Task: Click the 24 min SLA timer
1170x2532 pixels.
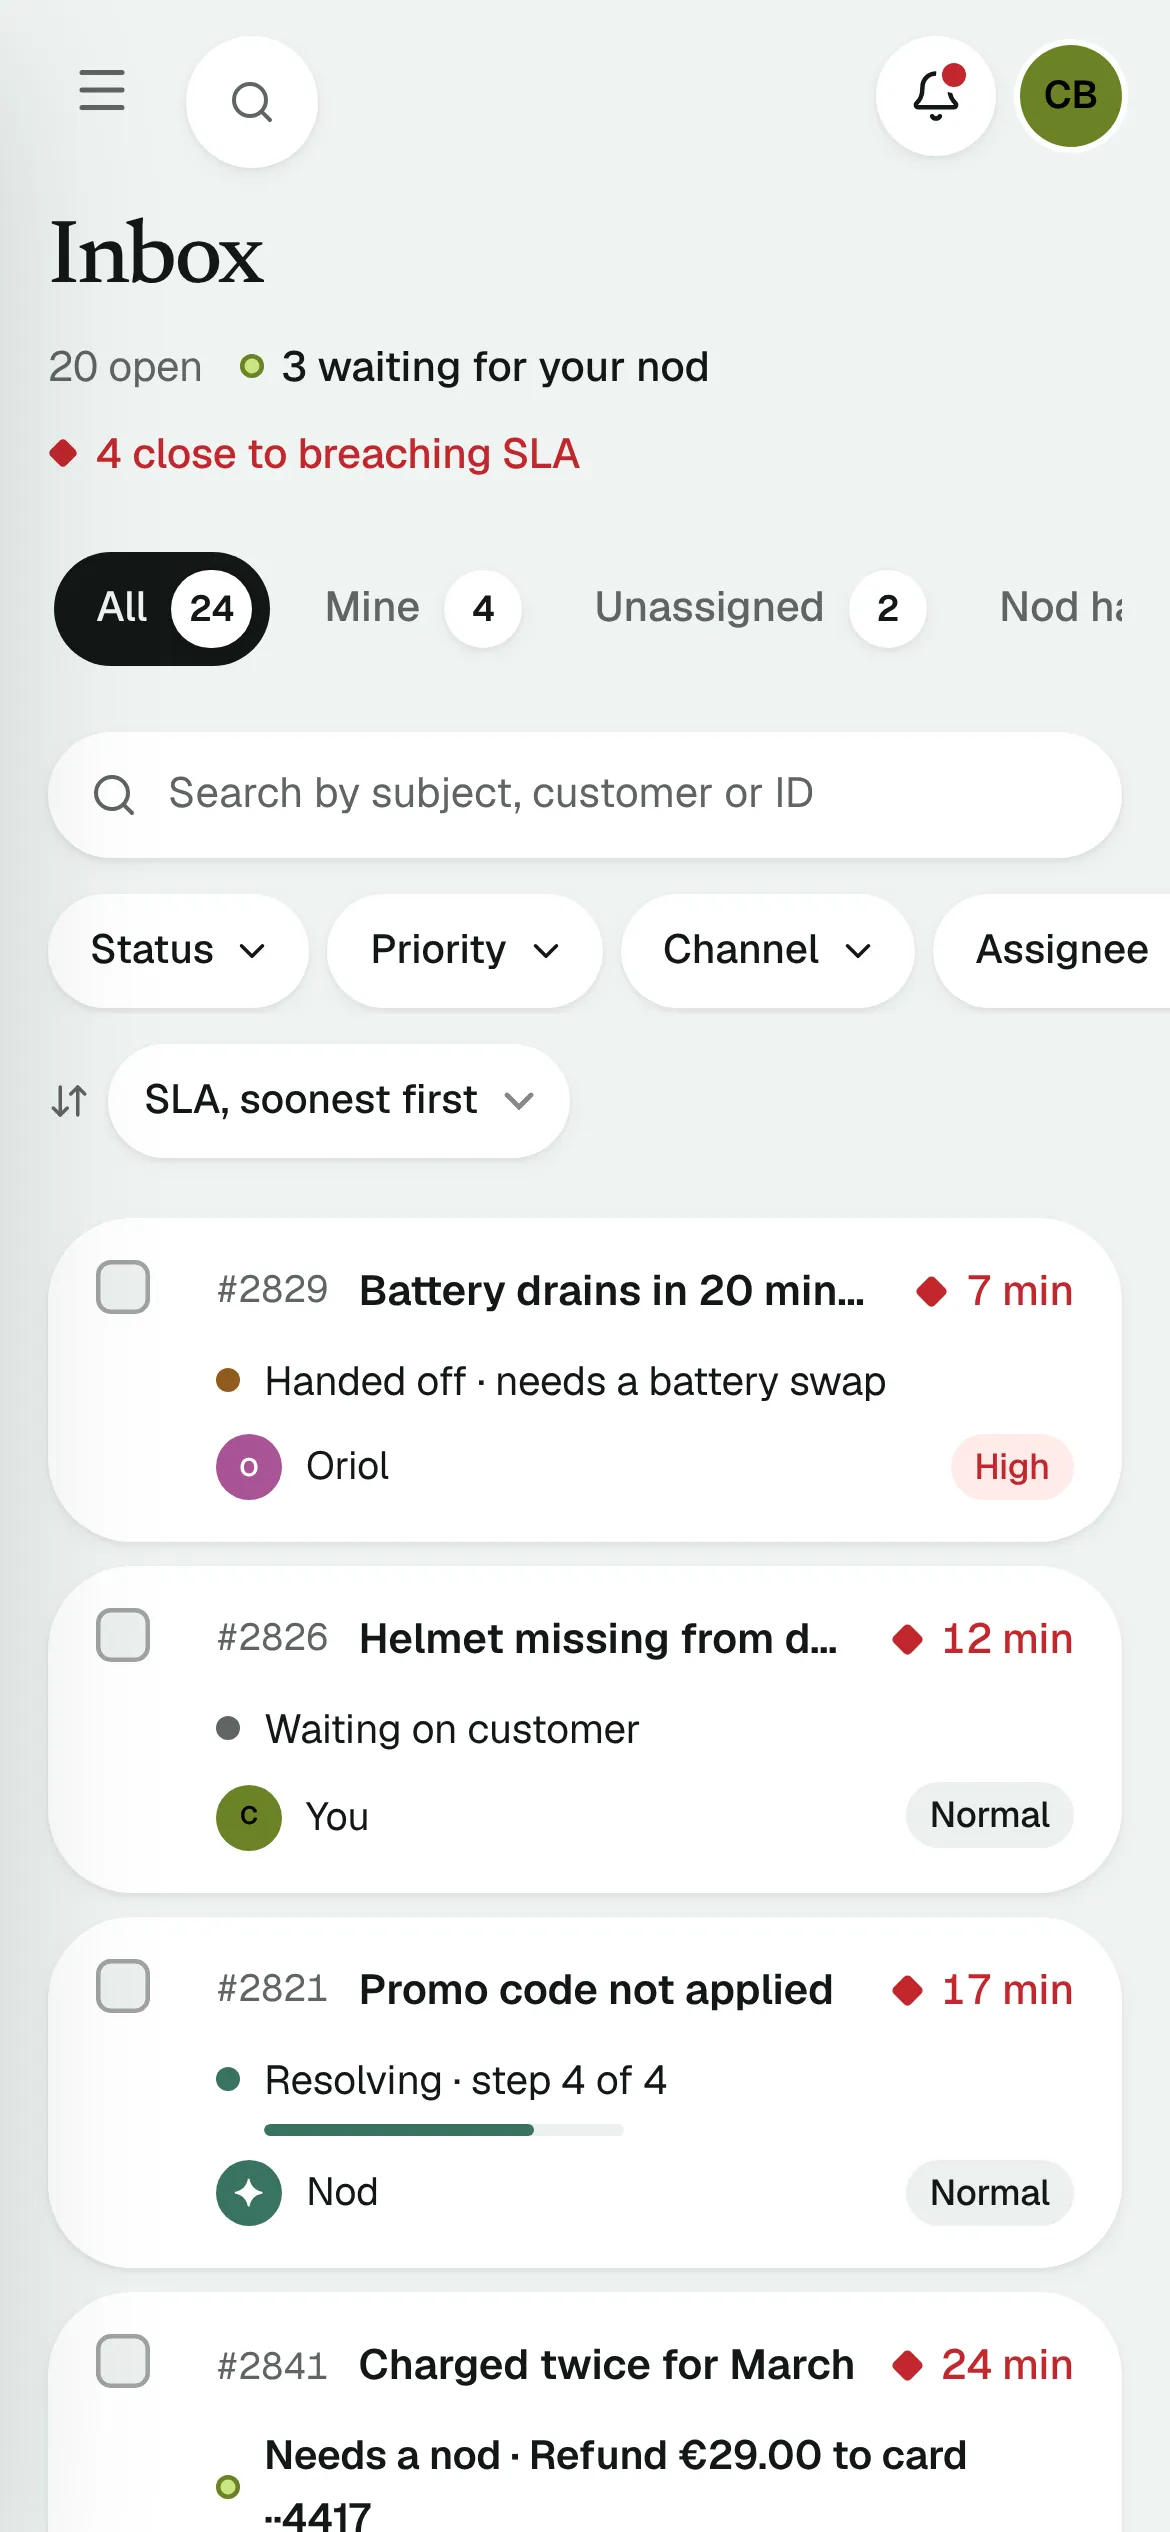Action: [x=1008, y=2365]
